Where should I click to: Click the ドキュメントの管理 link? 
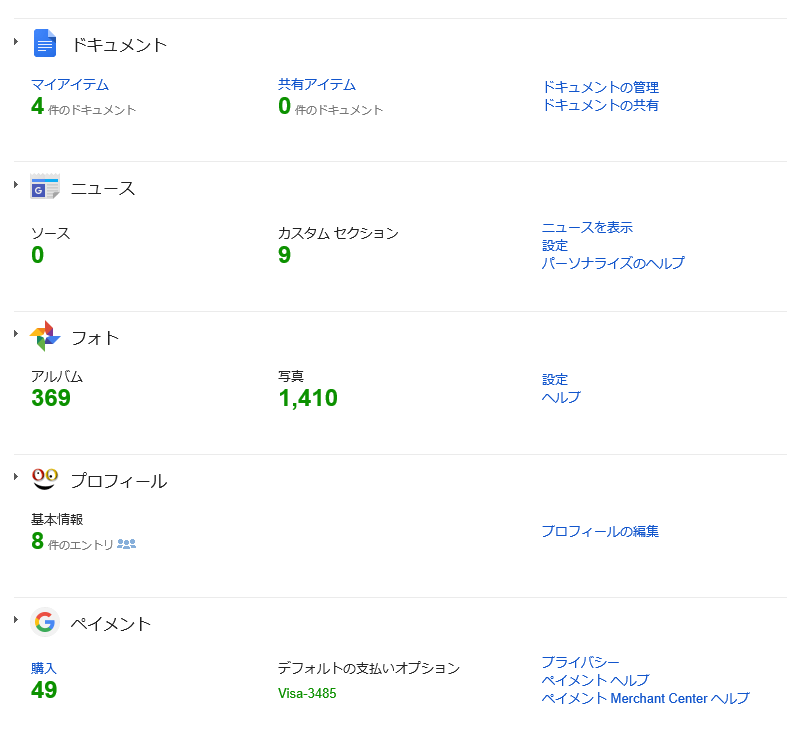pyautogui.click(x=600, y=88)
